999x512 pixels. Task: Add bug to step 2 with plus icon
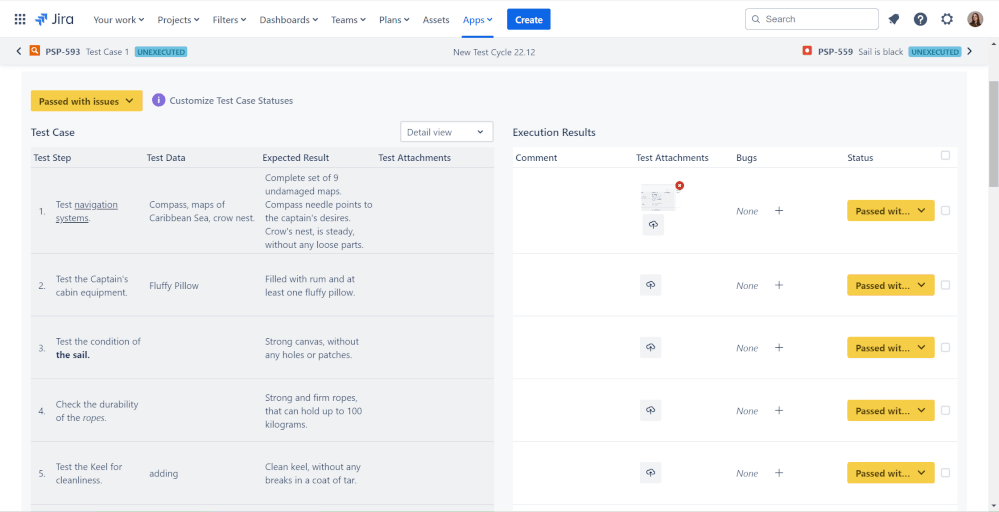point(779,285)
